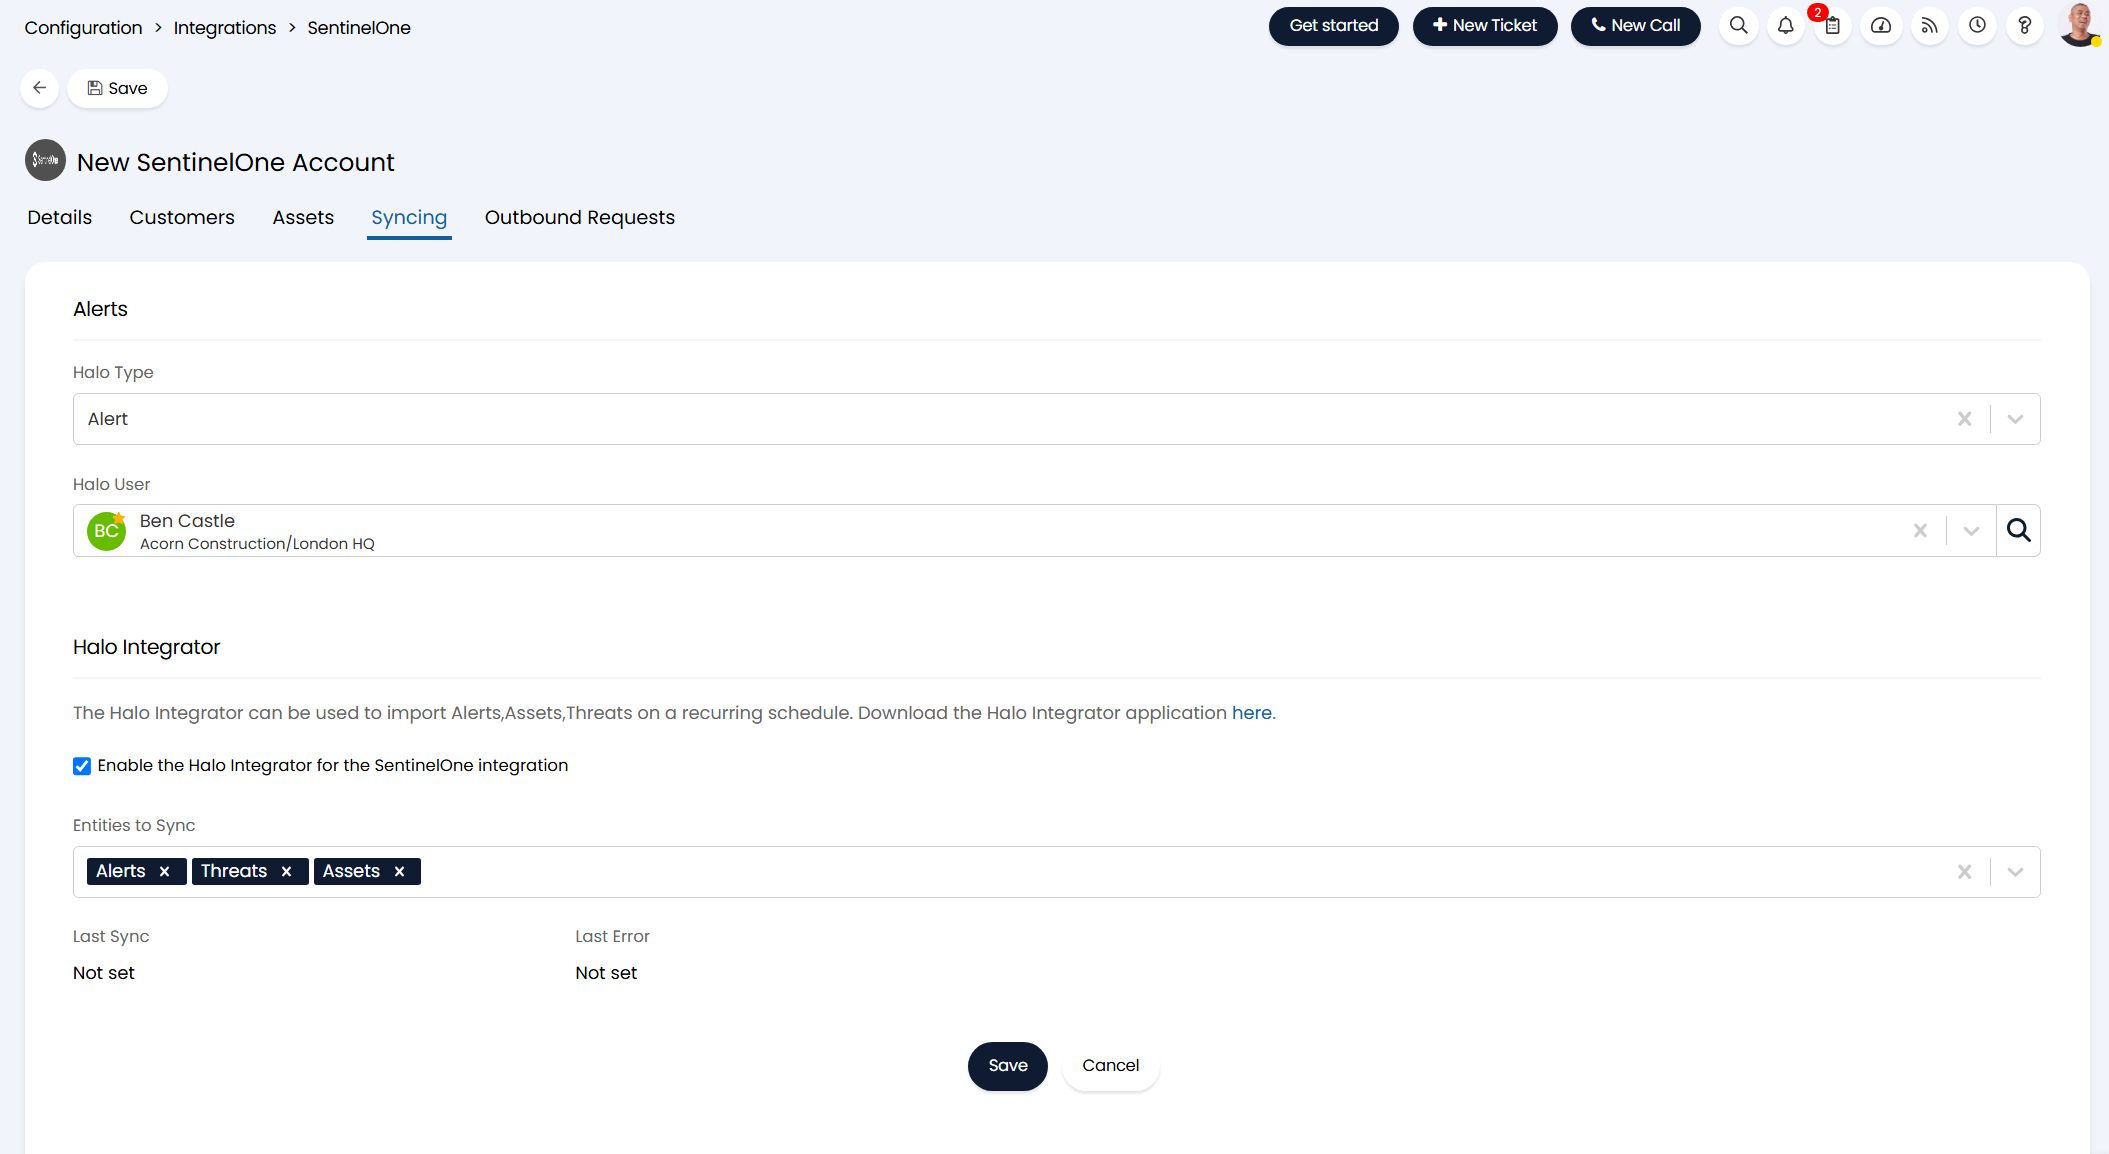Viewport: 2109px width, 1154px height.
Task: Open the feed RSS icon
Action: click(x=1929, y=26)
